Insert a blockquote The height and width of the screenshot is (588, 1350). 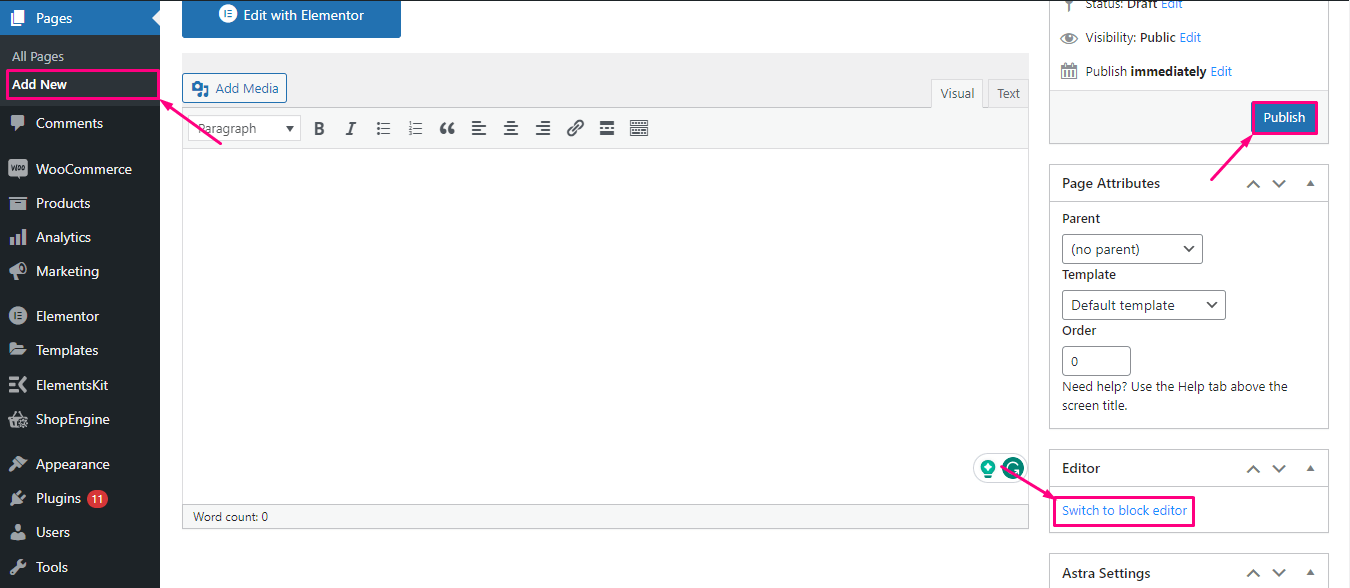coord(447,127)
